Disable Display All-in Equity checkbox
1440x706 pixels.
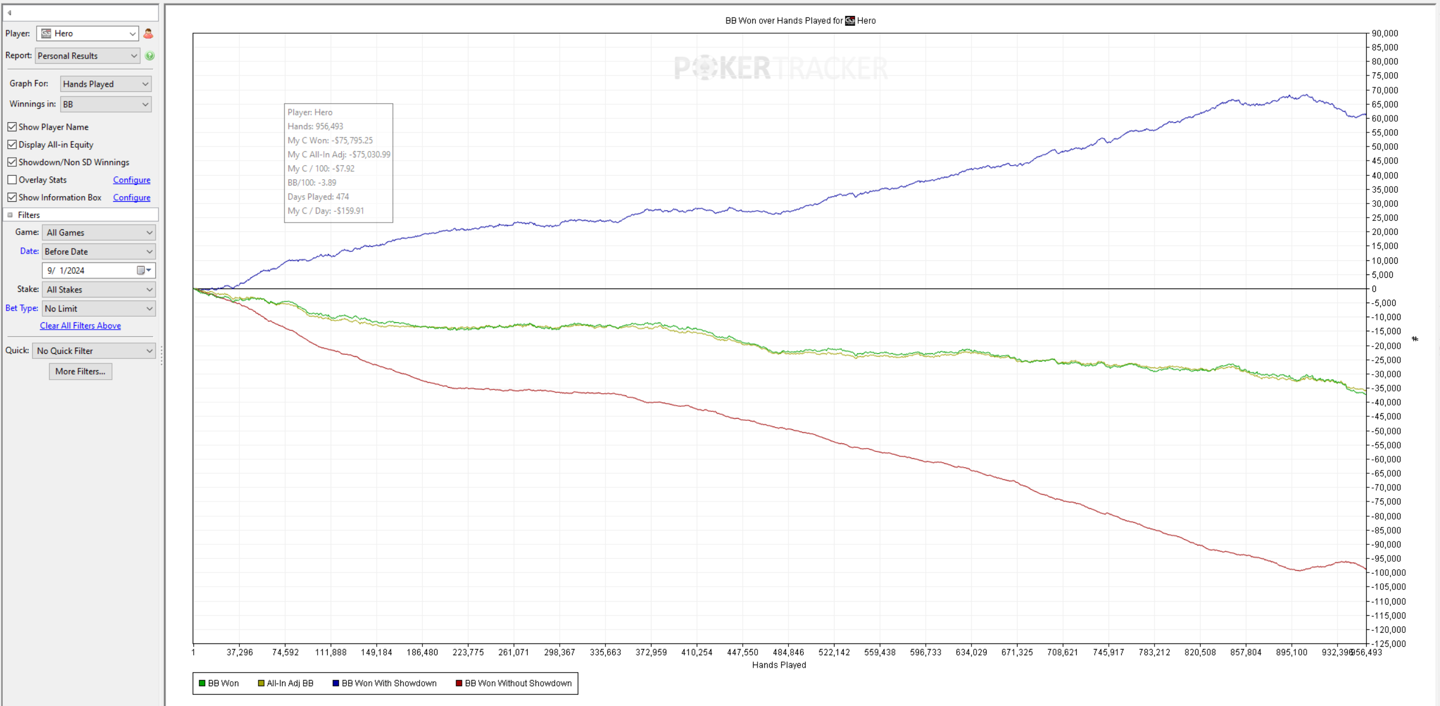[12, 145]
